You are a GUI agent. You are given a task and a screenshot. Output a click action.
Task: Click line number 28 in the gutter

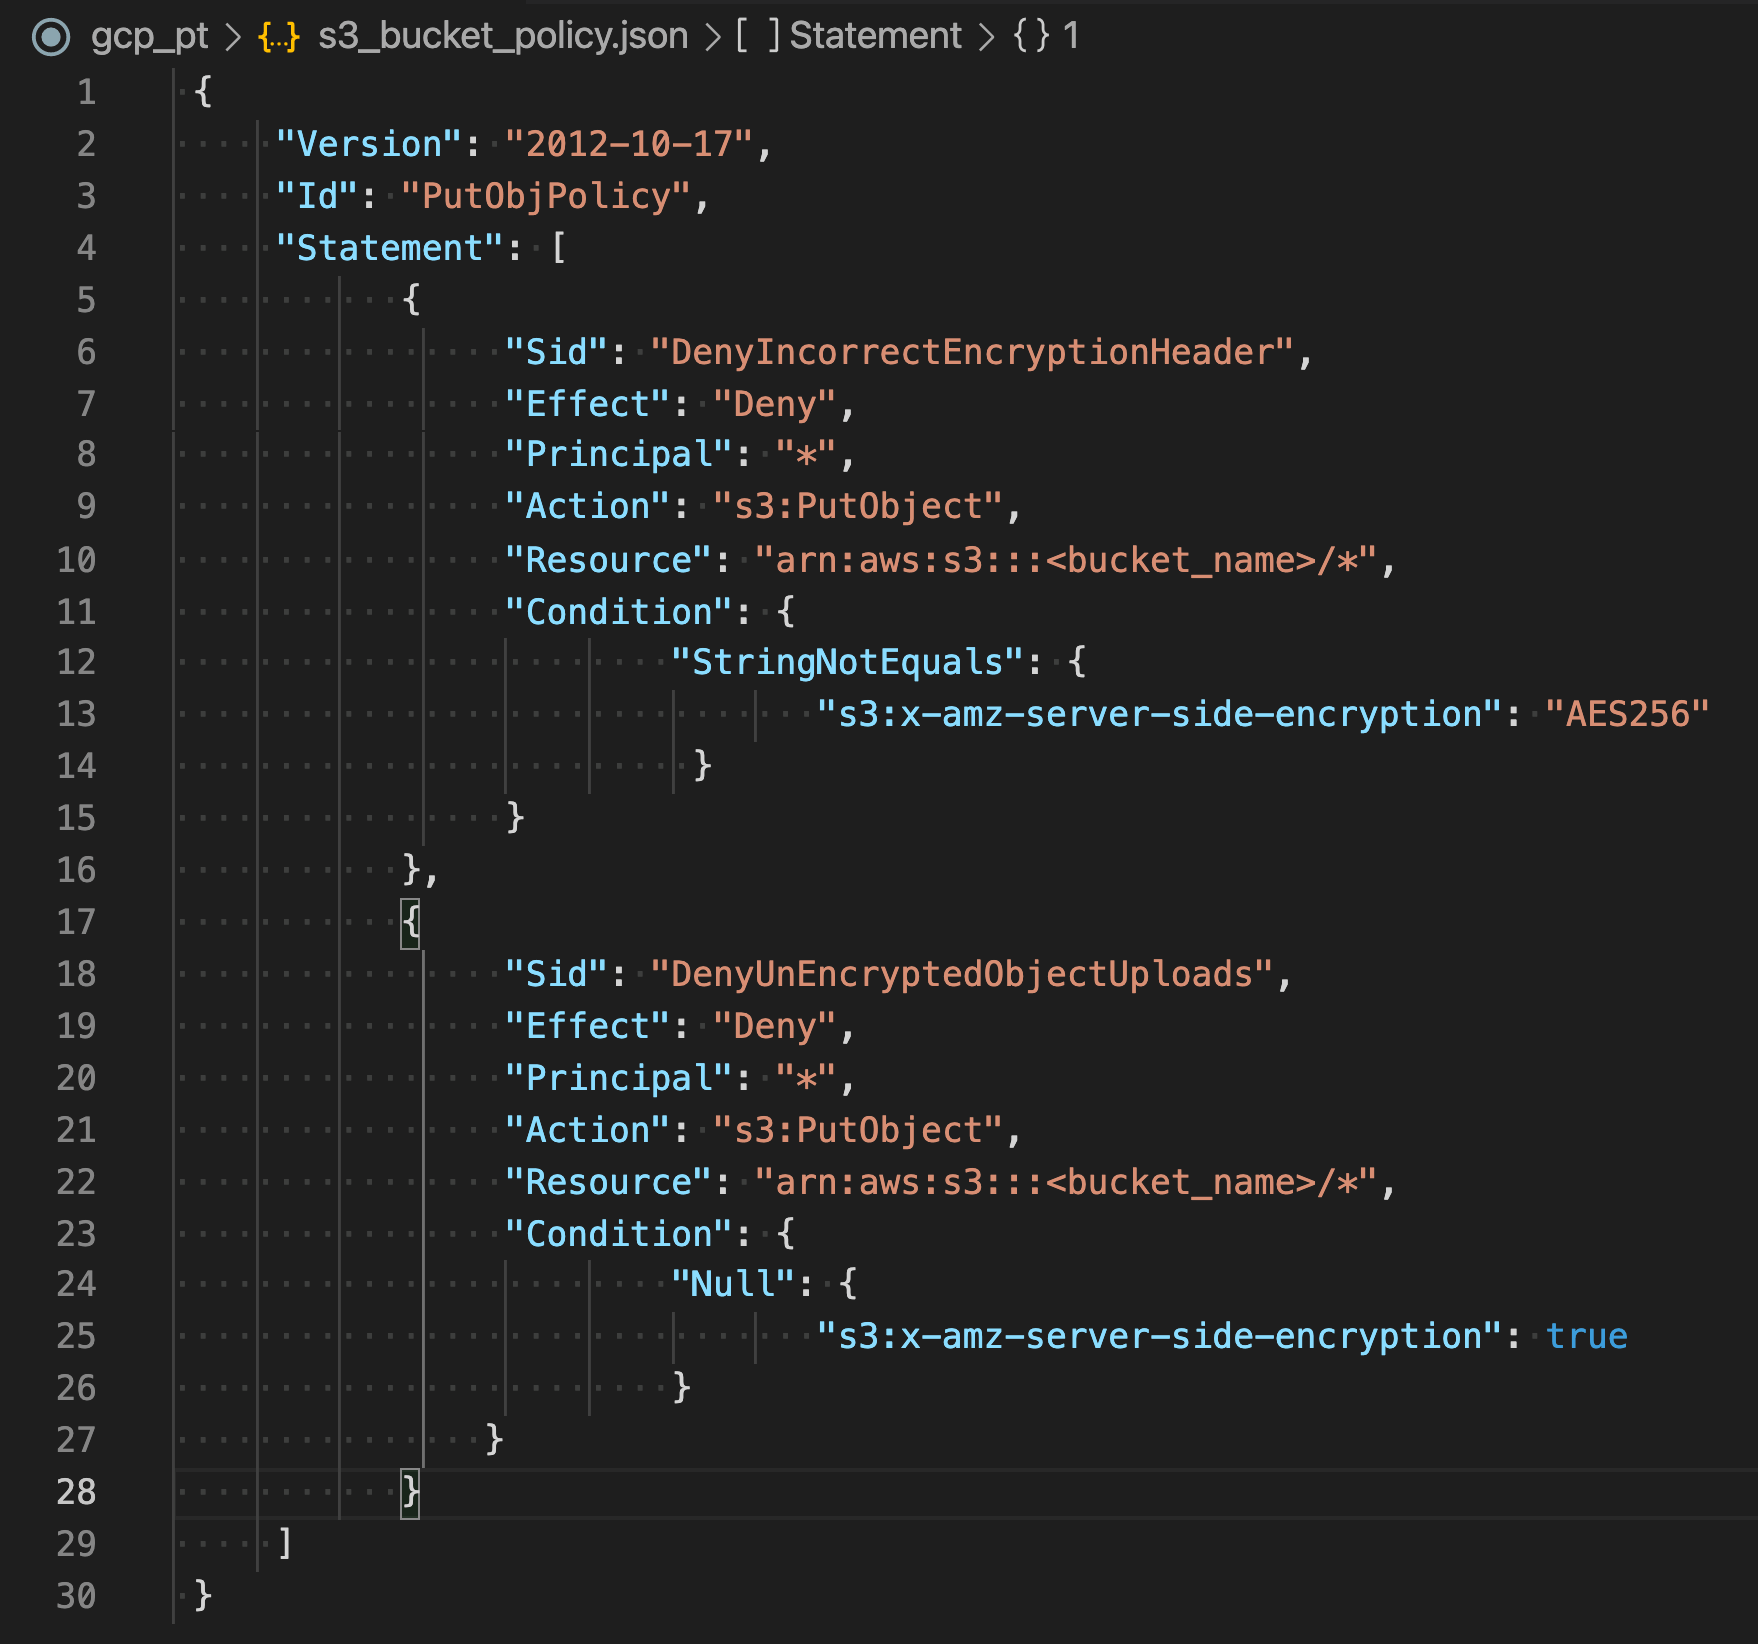75,1492
